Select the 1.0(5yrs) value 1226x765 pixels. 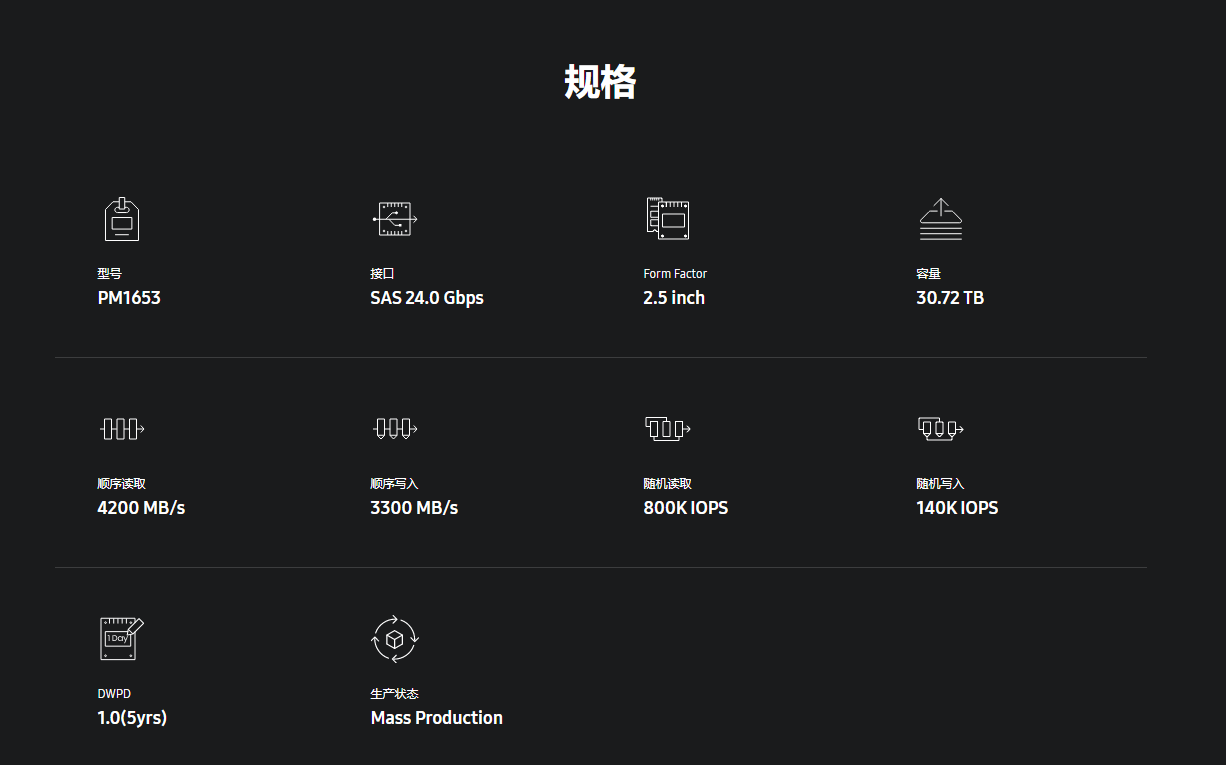point(132,718)
